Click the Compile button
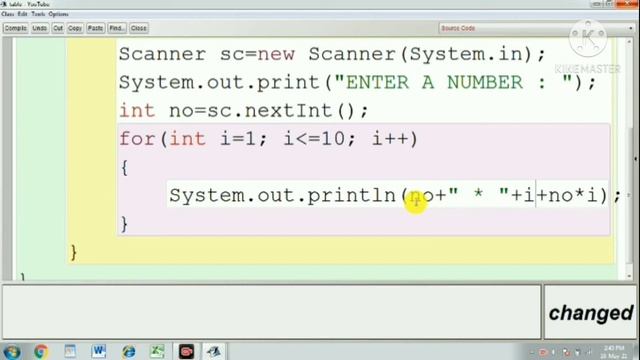This screenshot has width=640, height=360. click(16, 28)
